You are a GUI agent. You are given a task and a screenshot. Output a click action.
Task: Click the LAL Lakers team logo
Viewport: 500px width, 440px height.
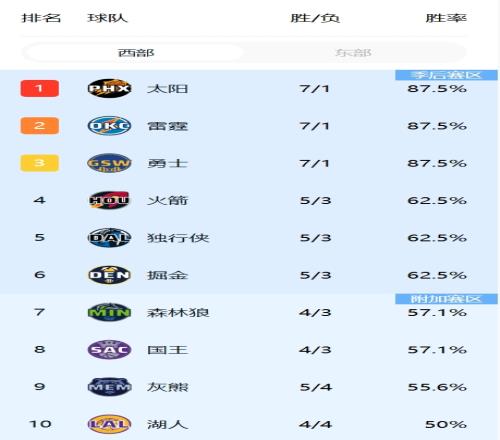point(109,424)
